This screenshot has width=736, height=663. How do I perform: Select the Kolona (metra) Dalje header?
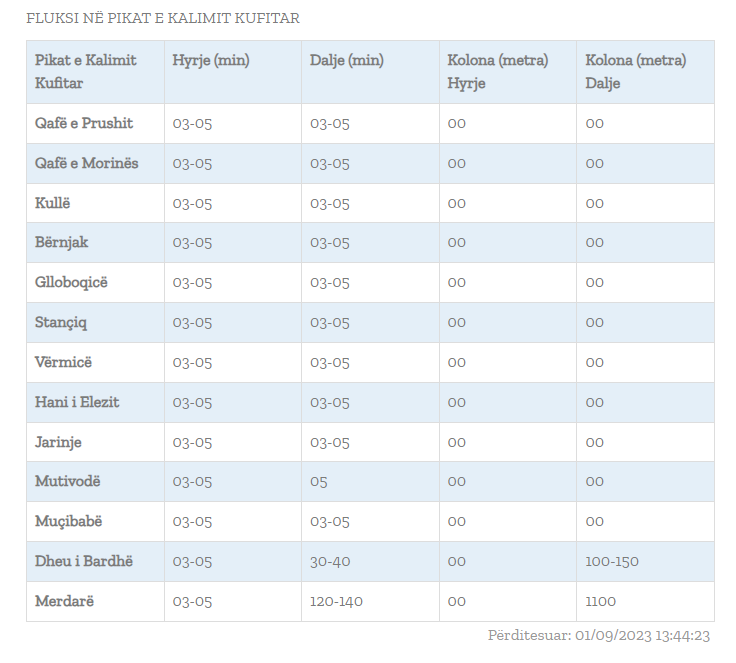tap(636, 72)
